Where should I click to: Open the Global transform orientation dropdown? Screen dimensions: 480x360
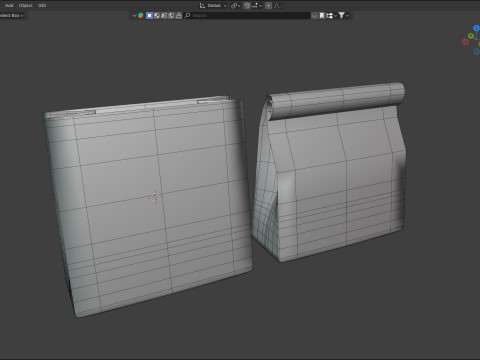213,6
